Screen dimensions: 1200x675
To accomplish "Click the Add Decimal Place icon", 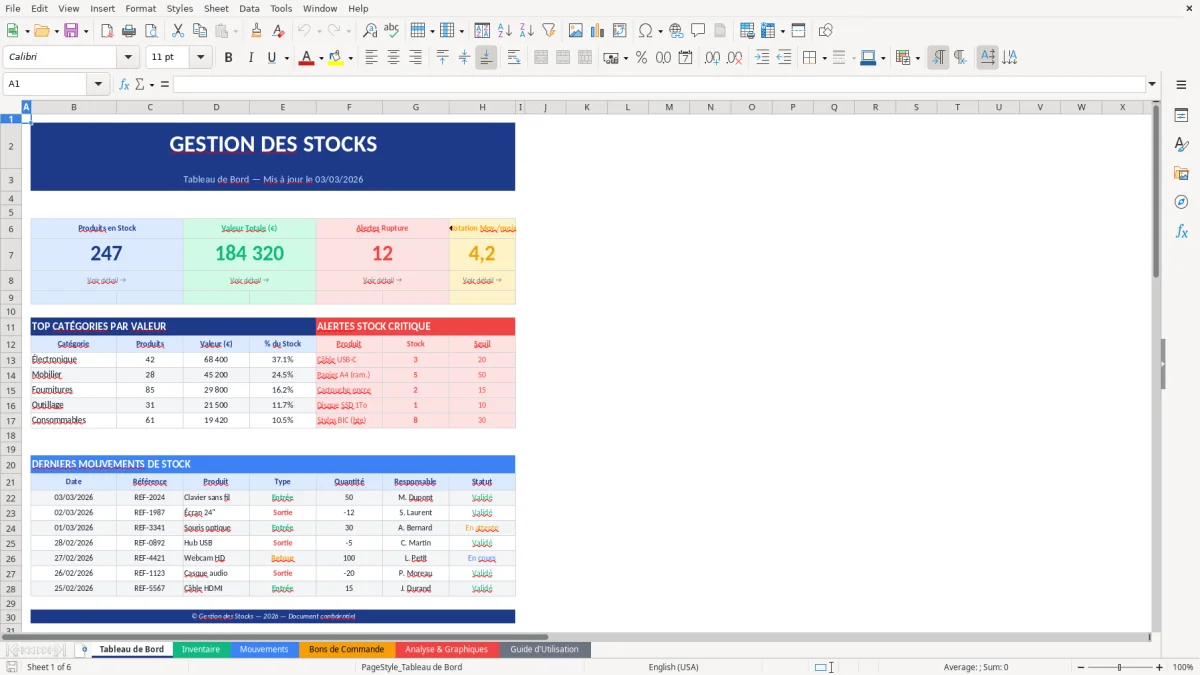I will tap(710, 57).
